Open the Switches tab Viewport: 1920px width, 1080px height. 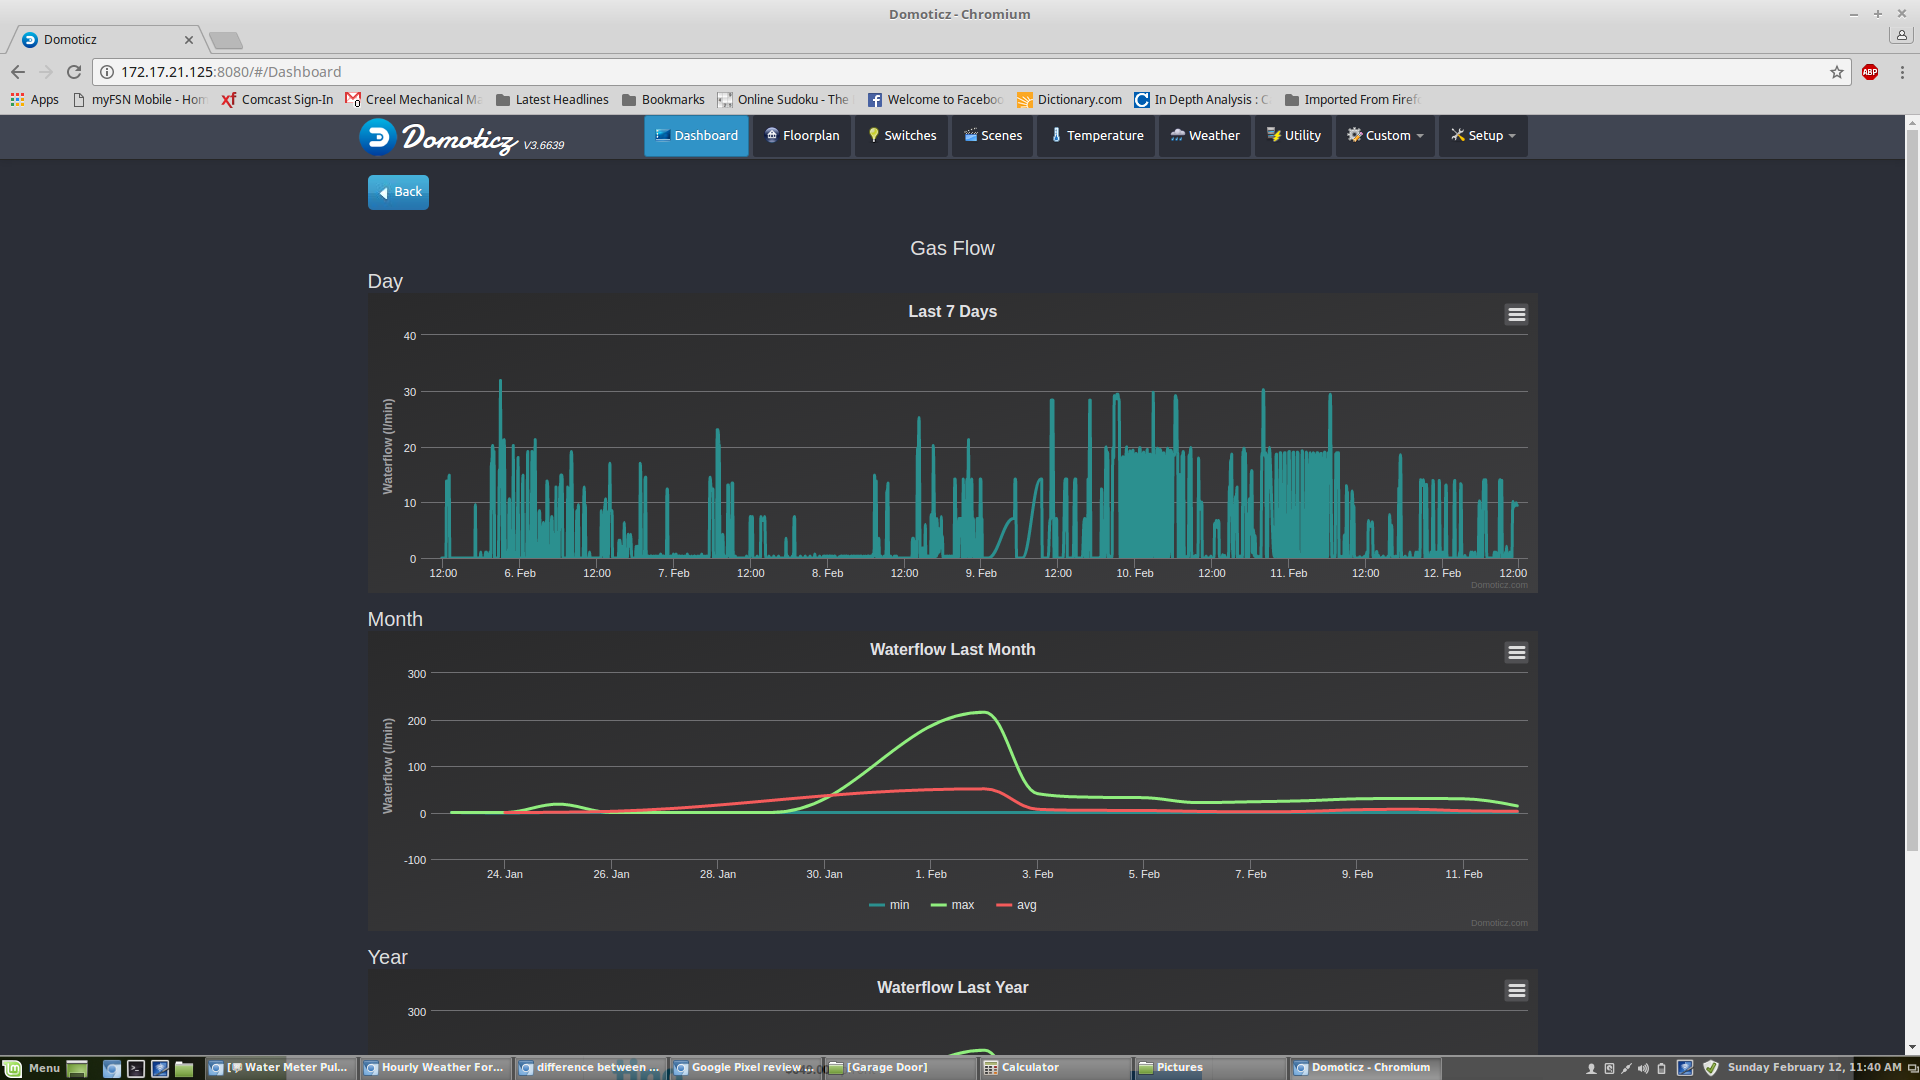902,136
